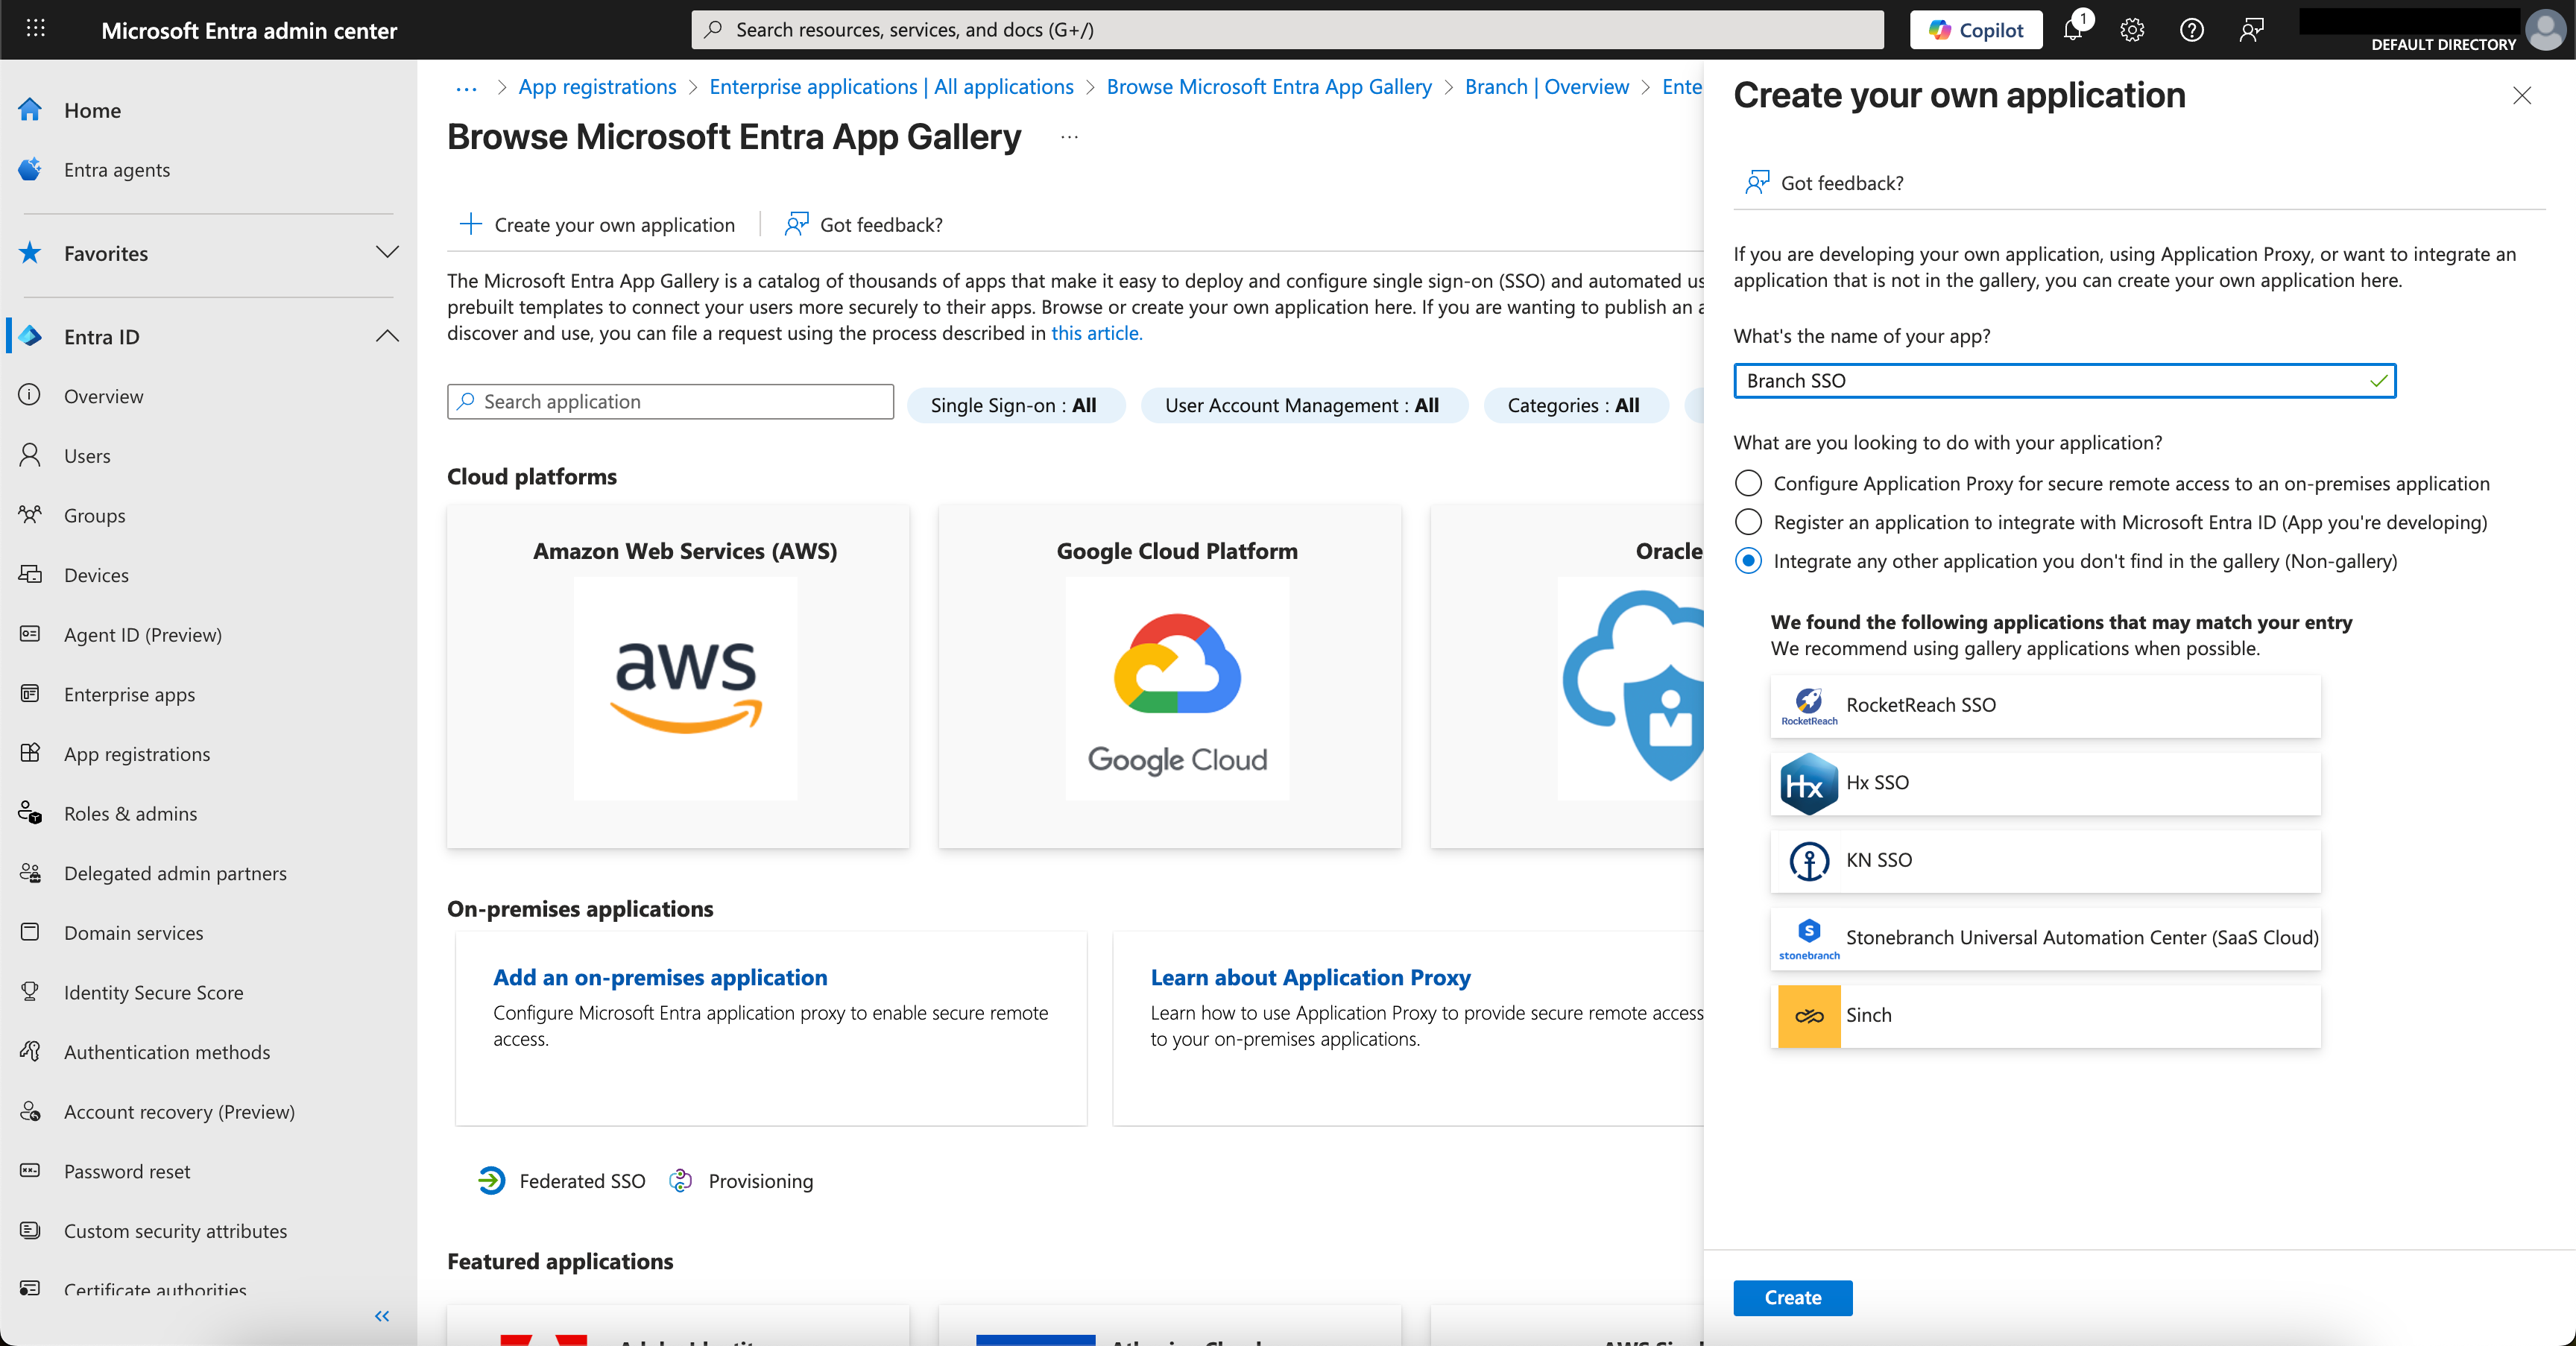Expand the Favorites section chevron
This screenshot has height=1346, width=2576.
pyautogui.click(x=387, y=252)
